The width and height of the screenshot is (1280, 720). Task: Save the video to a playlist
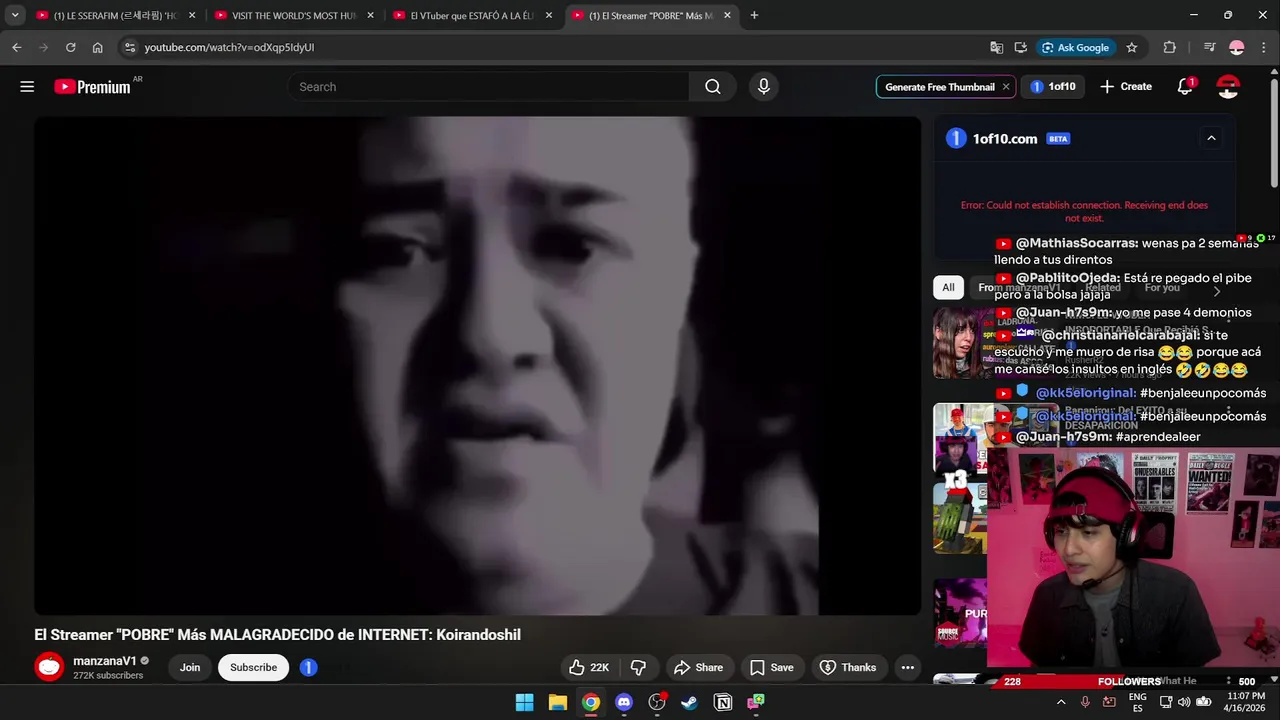(x=771, y=668)
